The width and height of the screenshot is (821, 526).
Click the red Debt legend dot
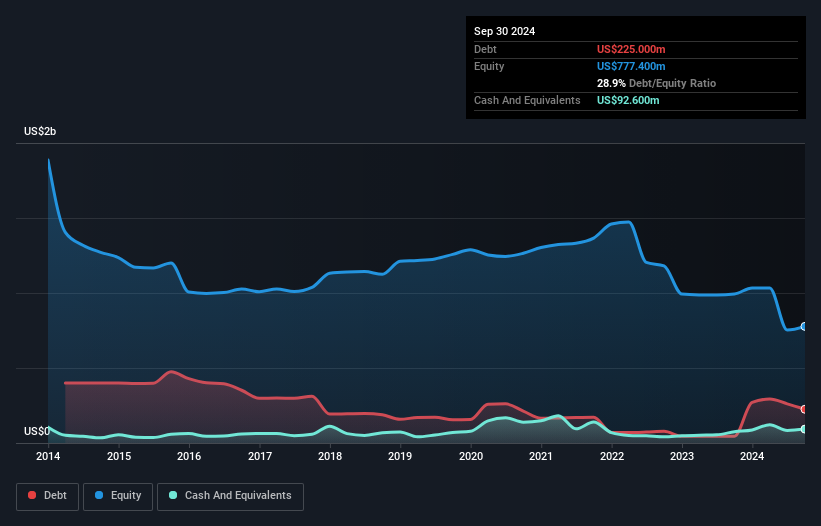click(32, 495)
